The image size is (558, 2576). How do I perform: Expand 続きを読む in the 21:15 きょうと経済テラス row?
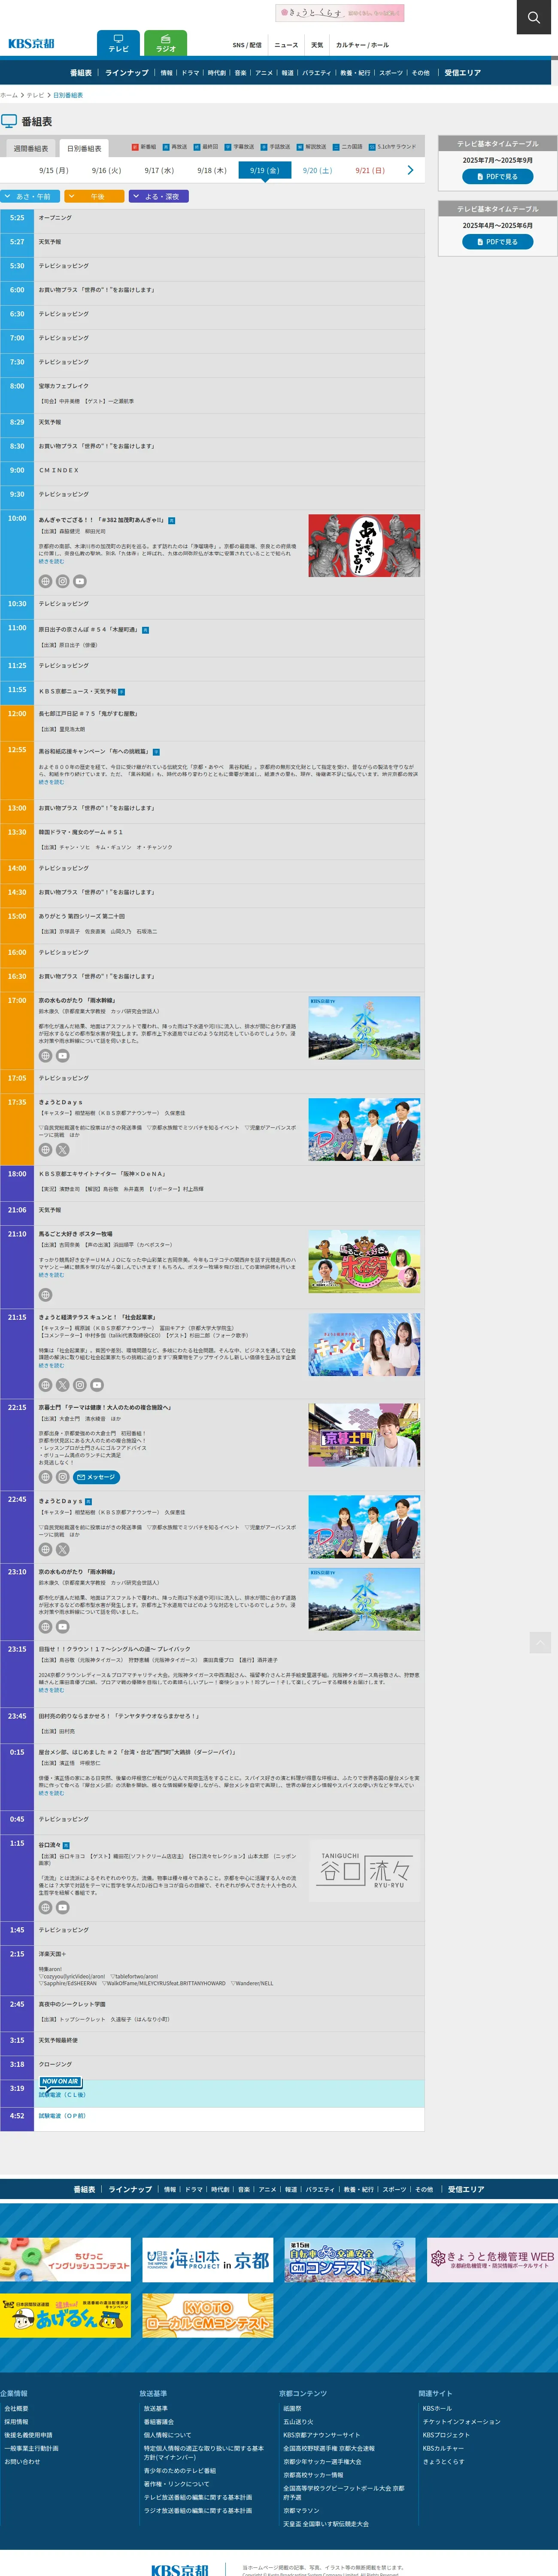[x=51, y=1365]
